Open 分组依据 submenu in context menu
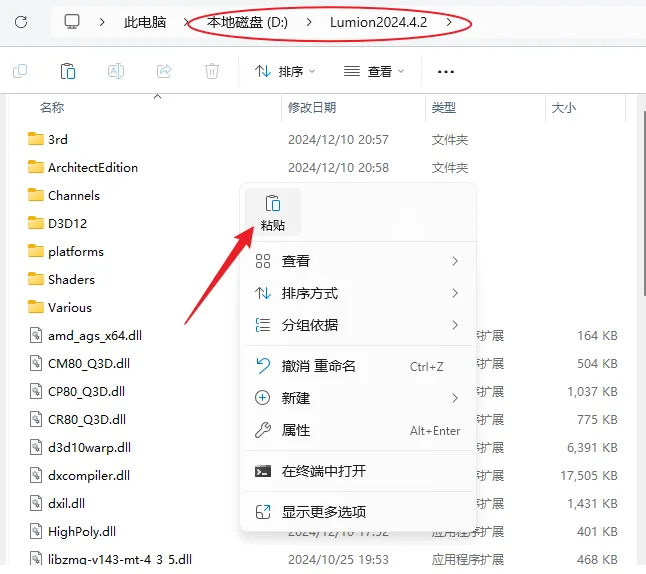The width and height of the screenshot is (646, 574). pos(357,325)
